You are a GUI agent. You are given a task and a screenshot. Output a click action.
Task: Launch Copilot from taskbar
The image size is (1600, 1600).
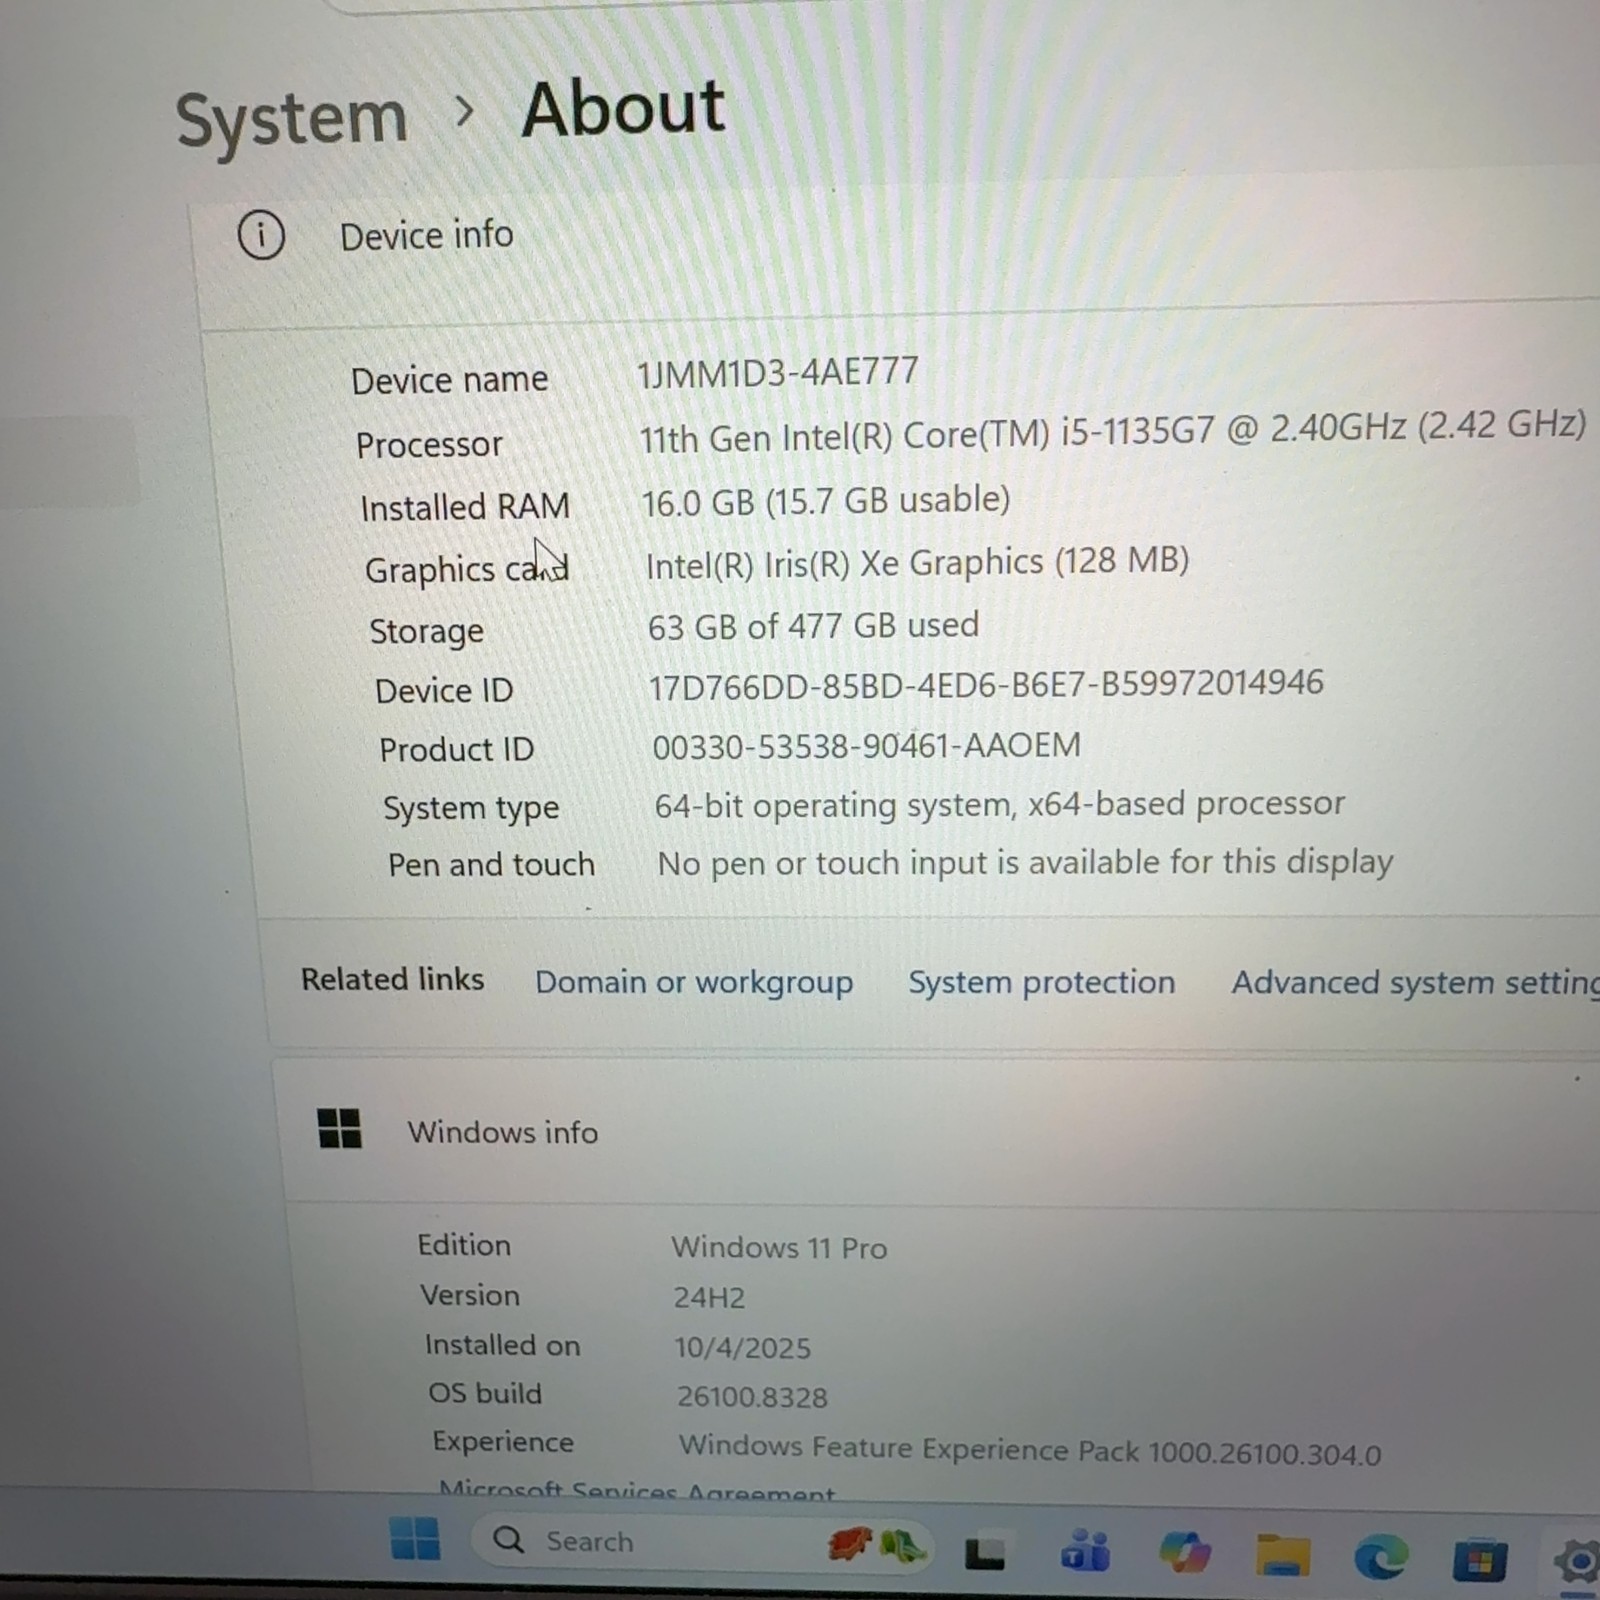click(1184, 1553)
